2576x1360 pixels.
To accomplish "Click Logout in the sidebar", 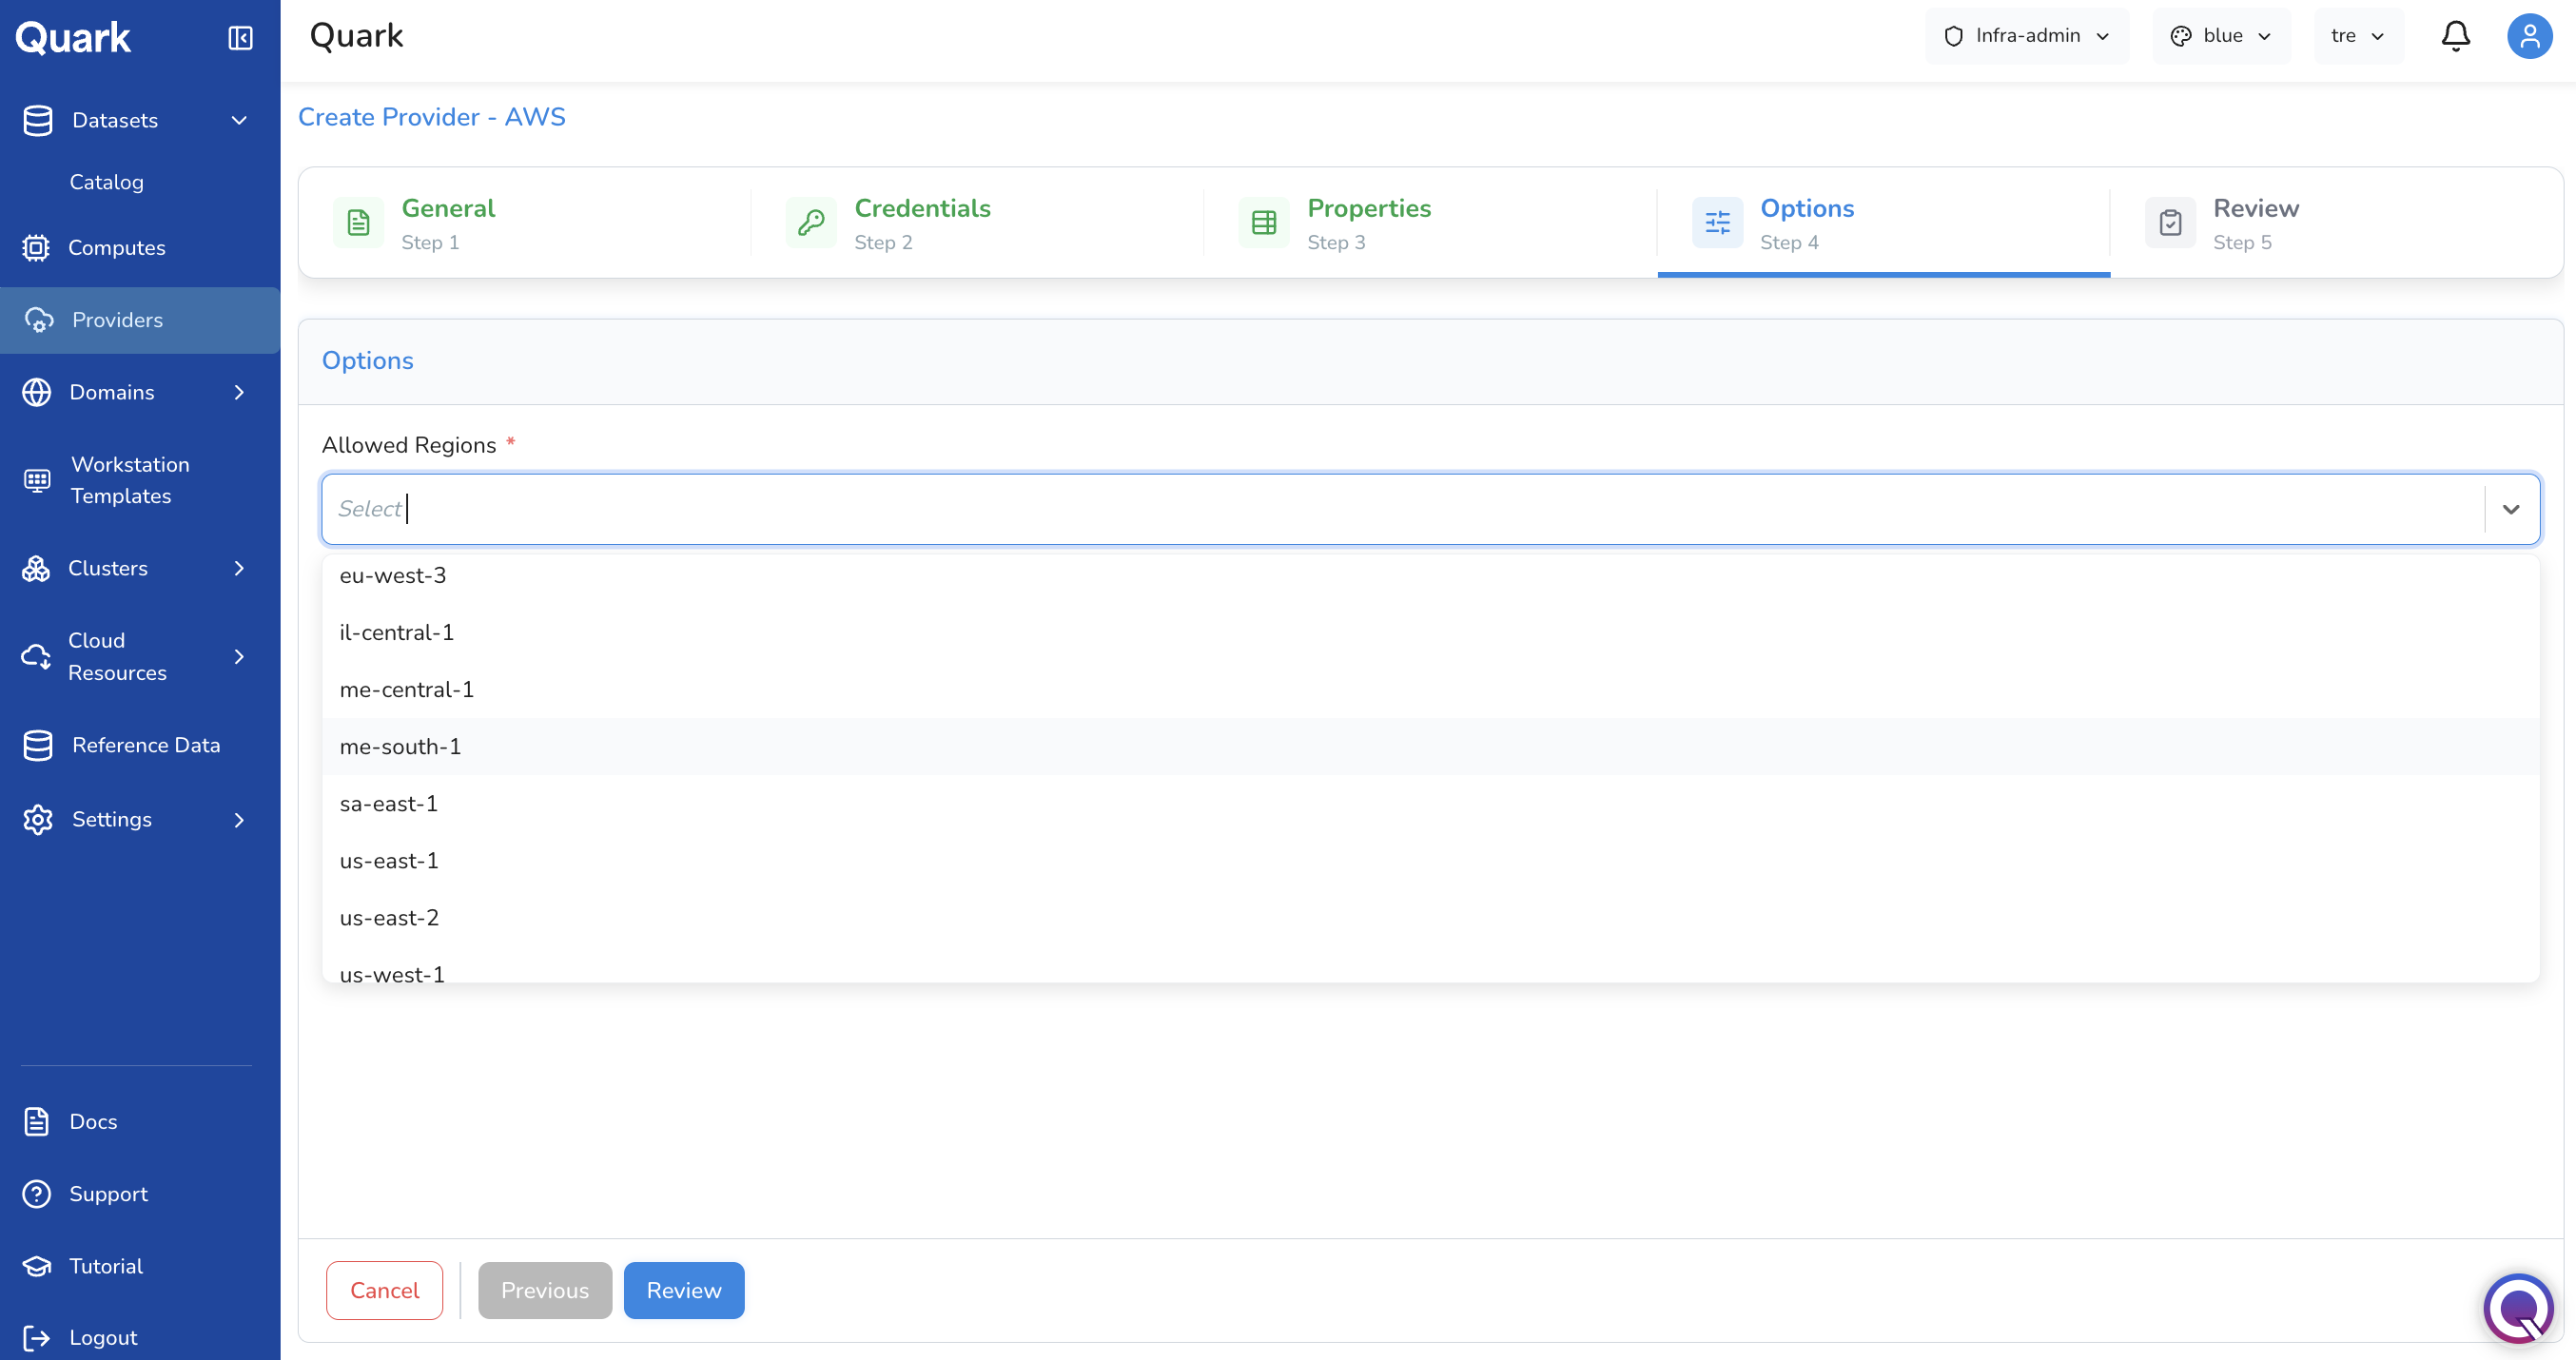I will (103, 1338).
